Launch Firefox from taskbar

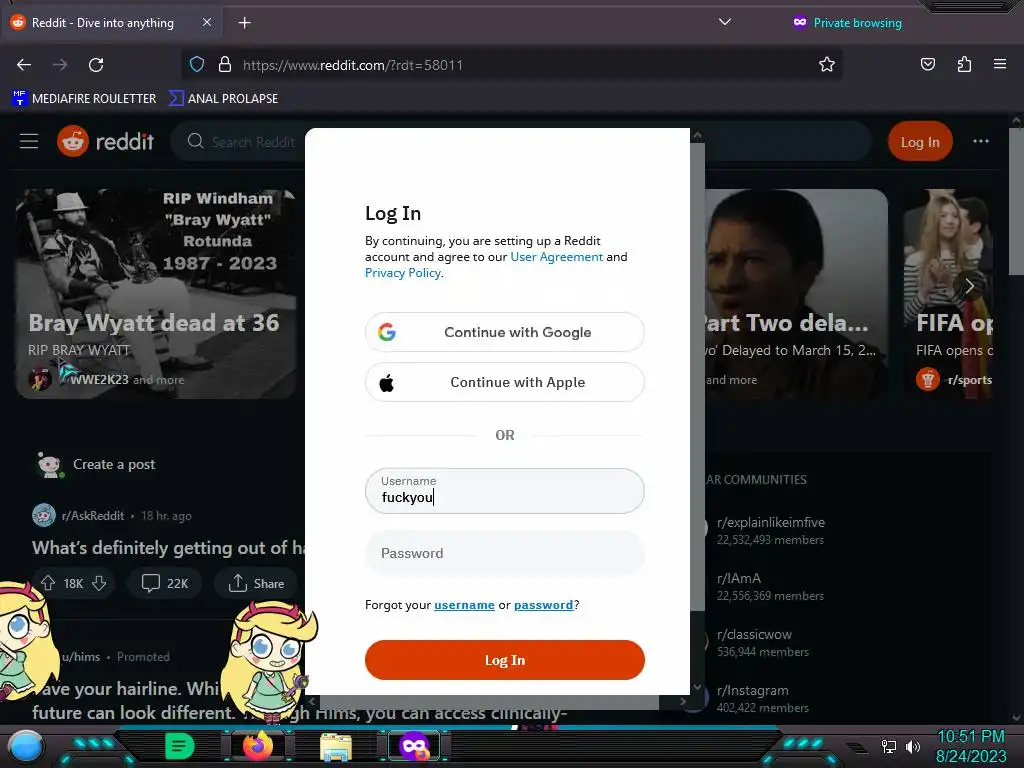258,746
